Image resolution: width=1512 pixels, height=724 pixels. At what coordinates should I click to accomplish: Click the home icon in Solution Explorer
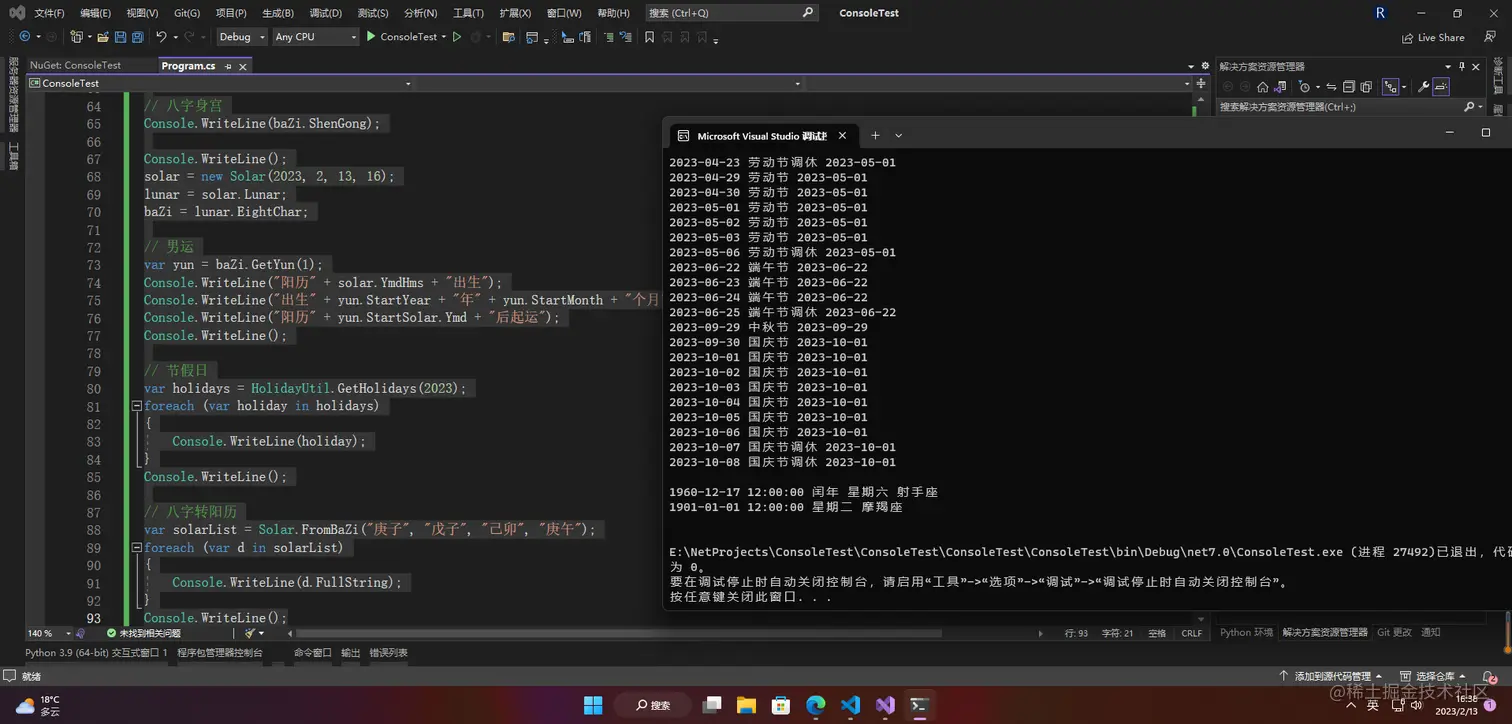coord(1263,87)
